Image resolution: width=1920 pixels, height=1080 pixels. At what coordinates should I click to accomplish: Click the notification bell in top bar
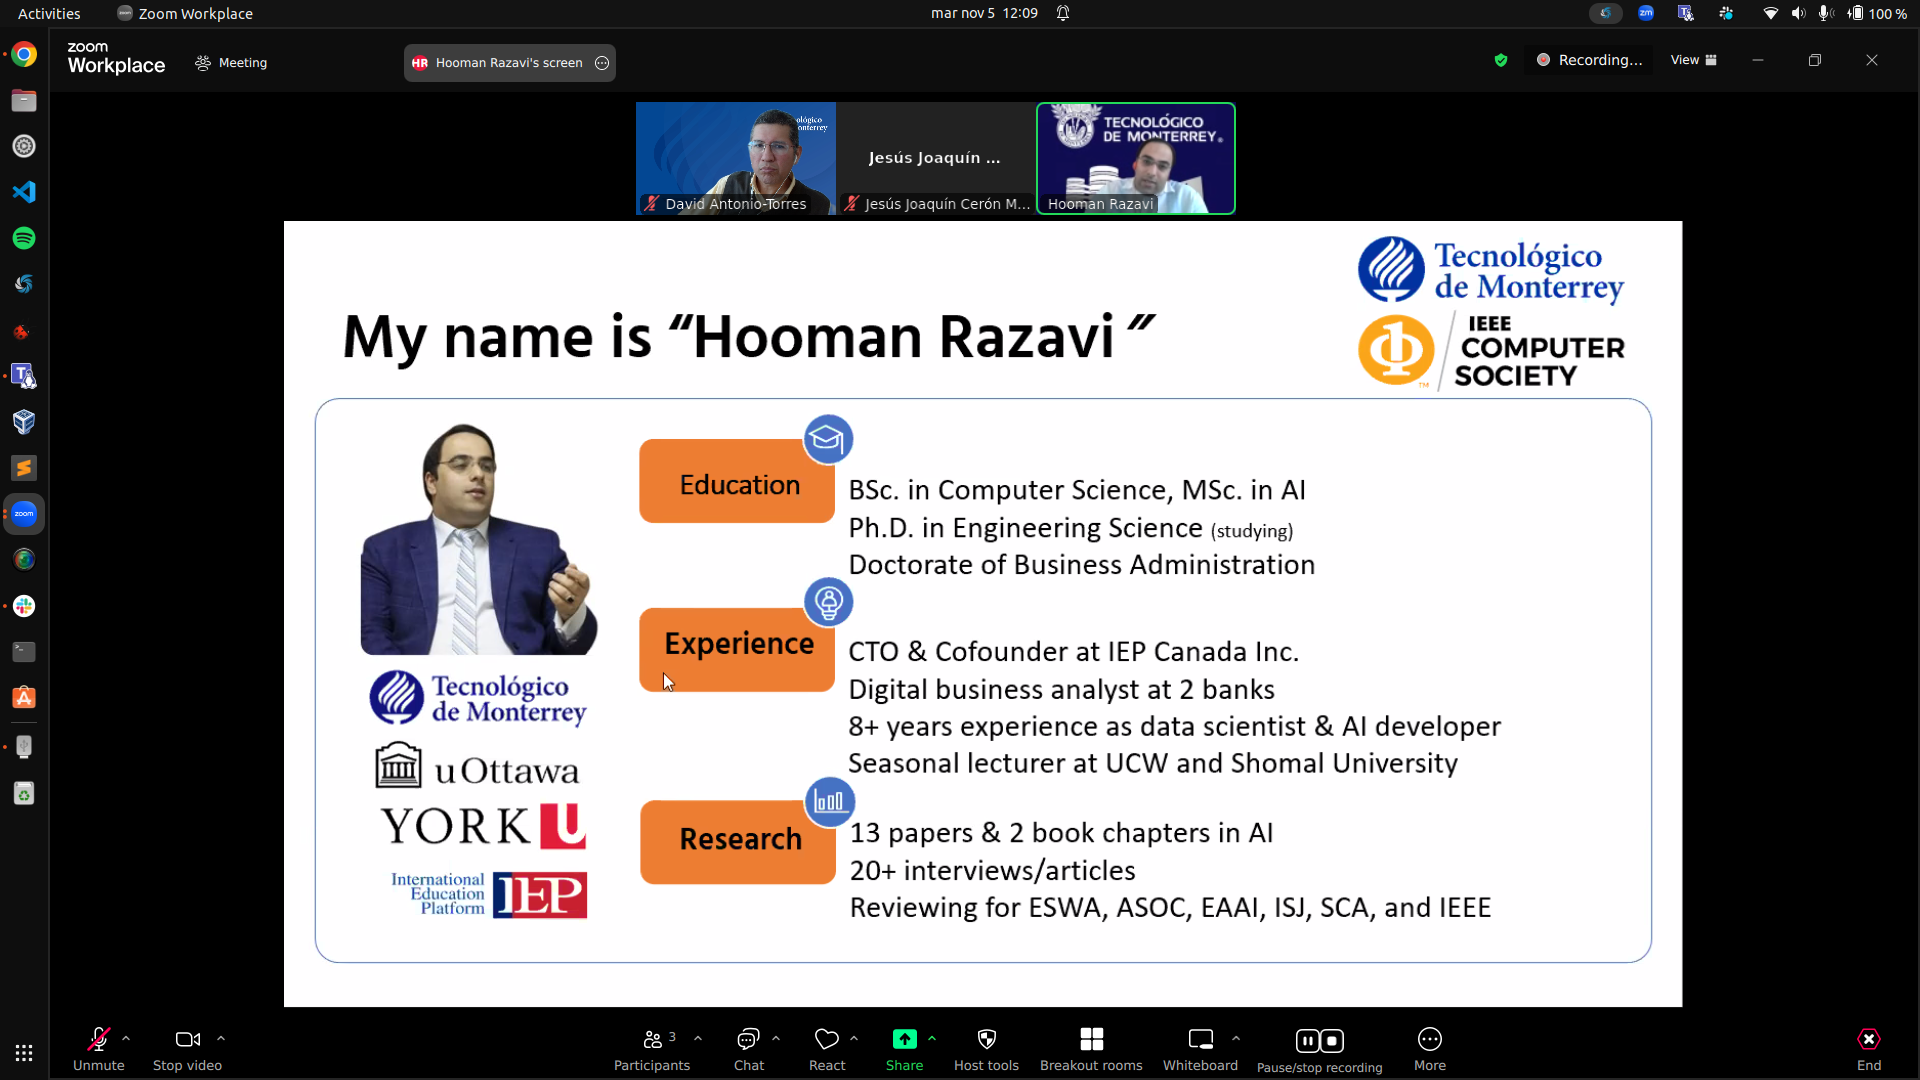[1063, 13]
